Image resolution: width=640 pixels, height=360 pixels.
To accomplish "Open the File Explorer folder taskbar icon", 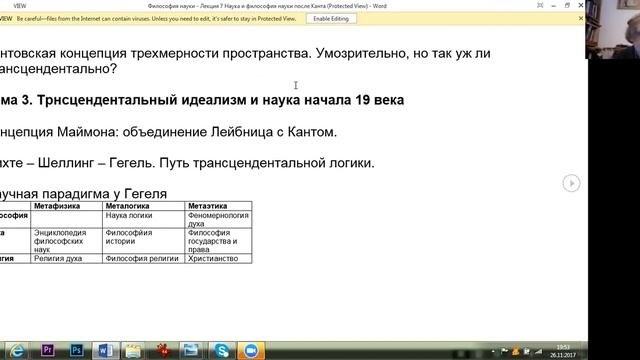I will tap(133, 351).
